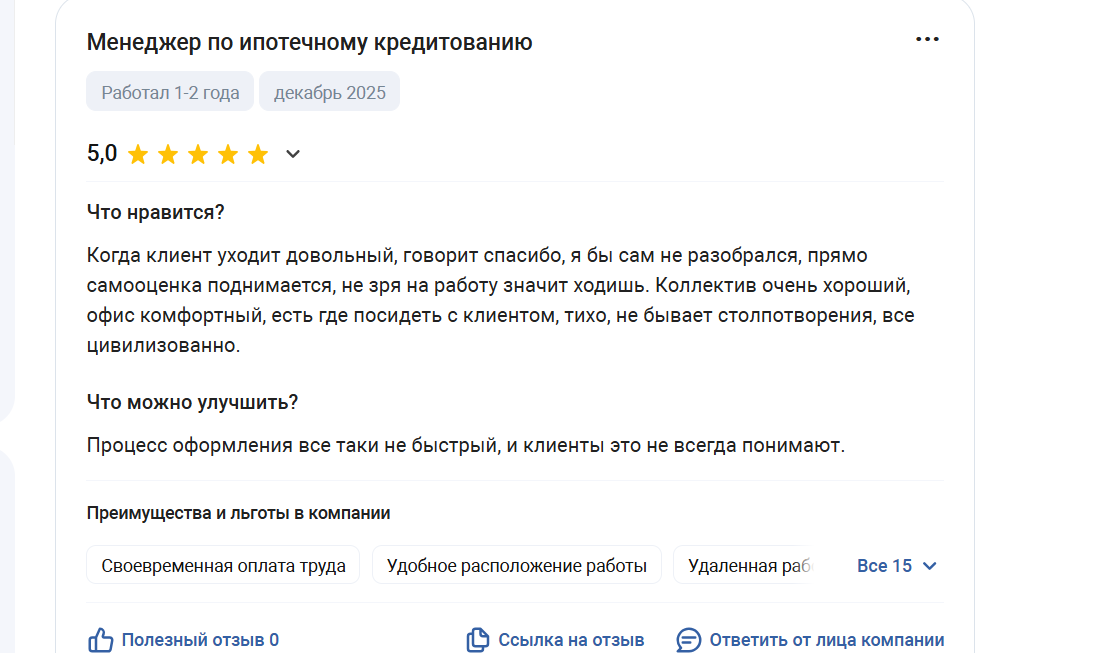Click the thumbs-up helpful review icon

pos(101,640)
